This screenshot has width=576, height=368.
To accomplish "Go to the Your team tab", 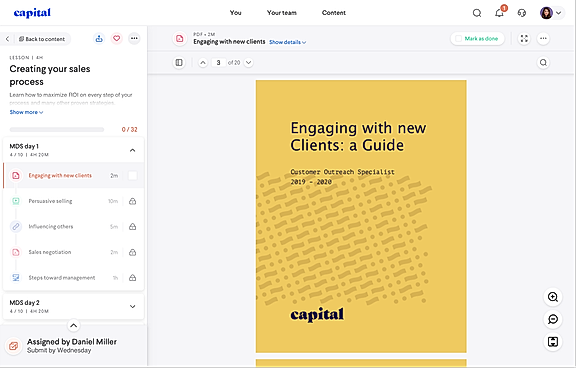I will pos(282,13).
